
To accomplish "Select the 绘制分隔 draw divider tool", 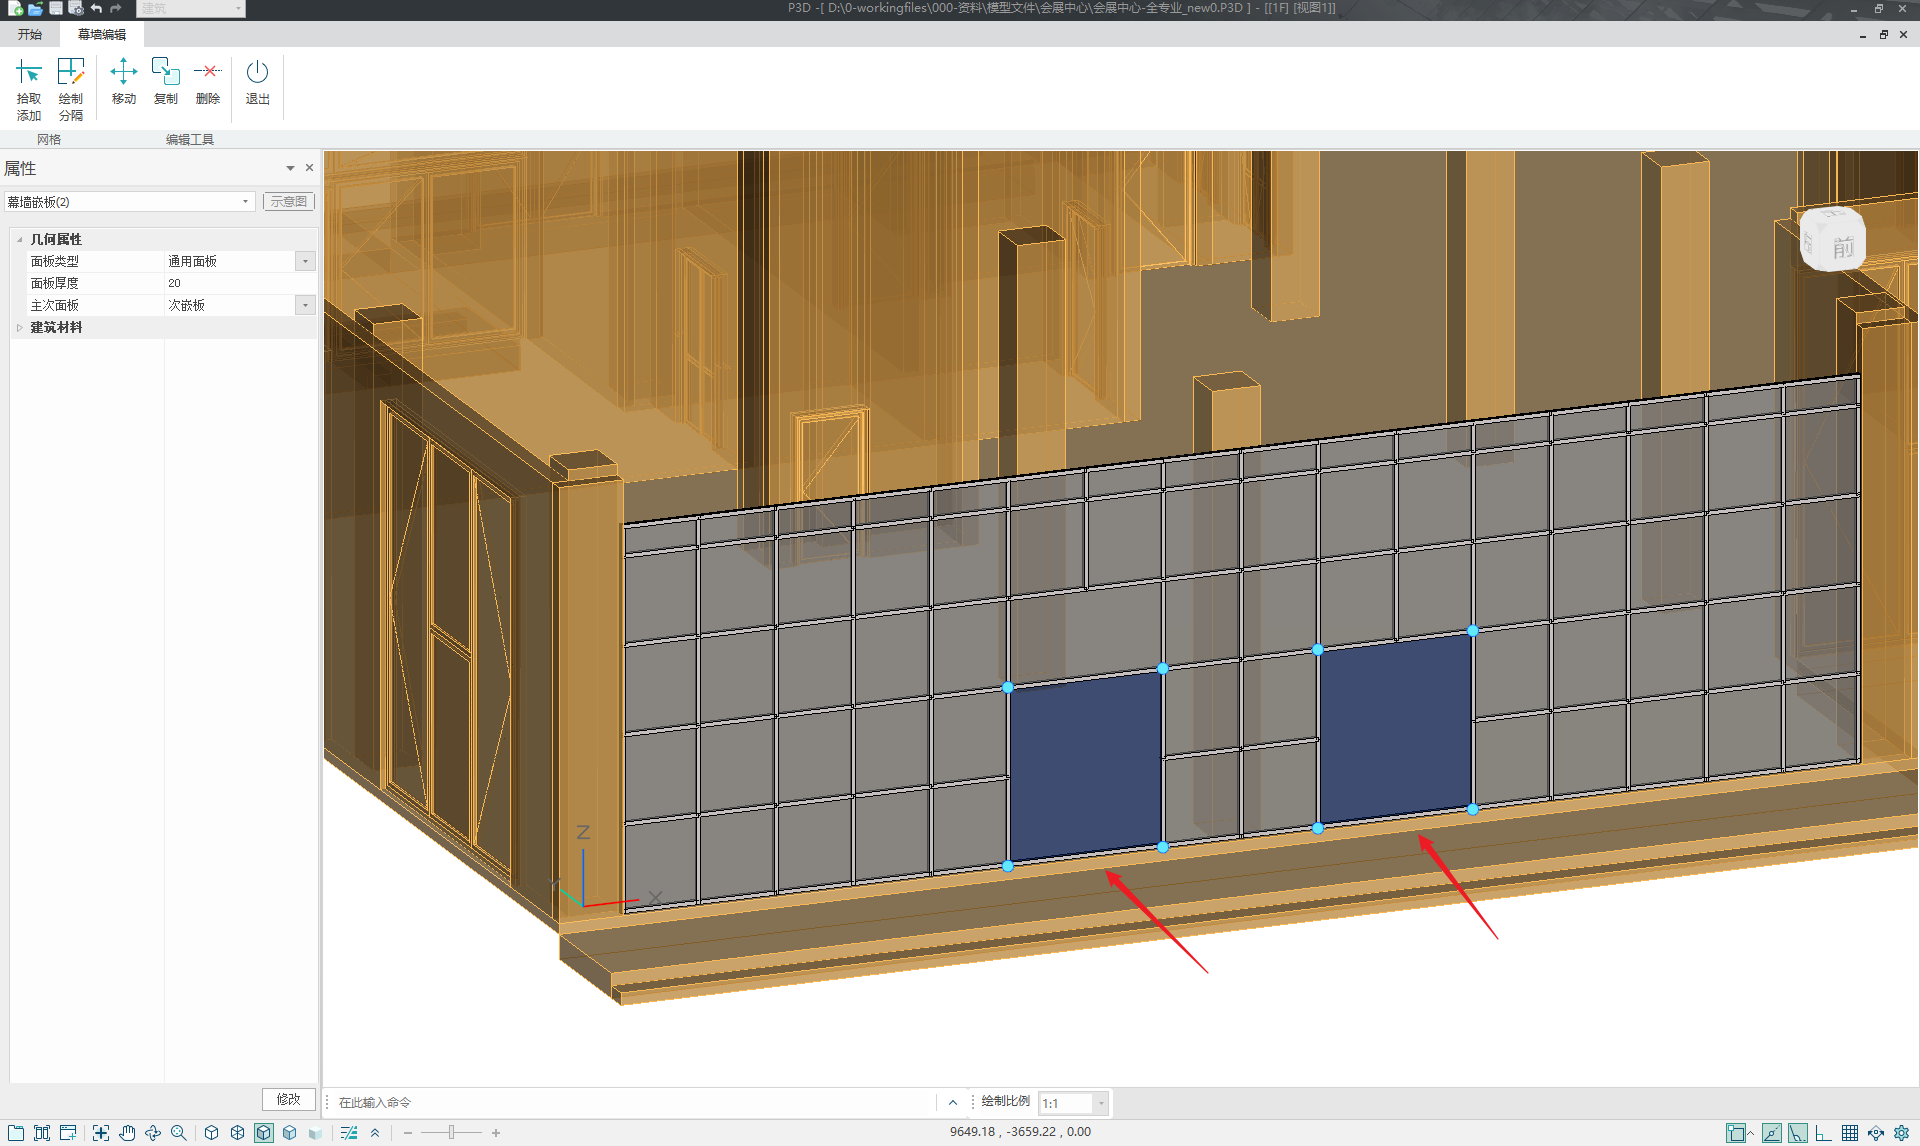I will (x=70, y=88).
